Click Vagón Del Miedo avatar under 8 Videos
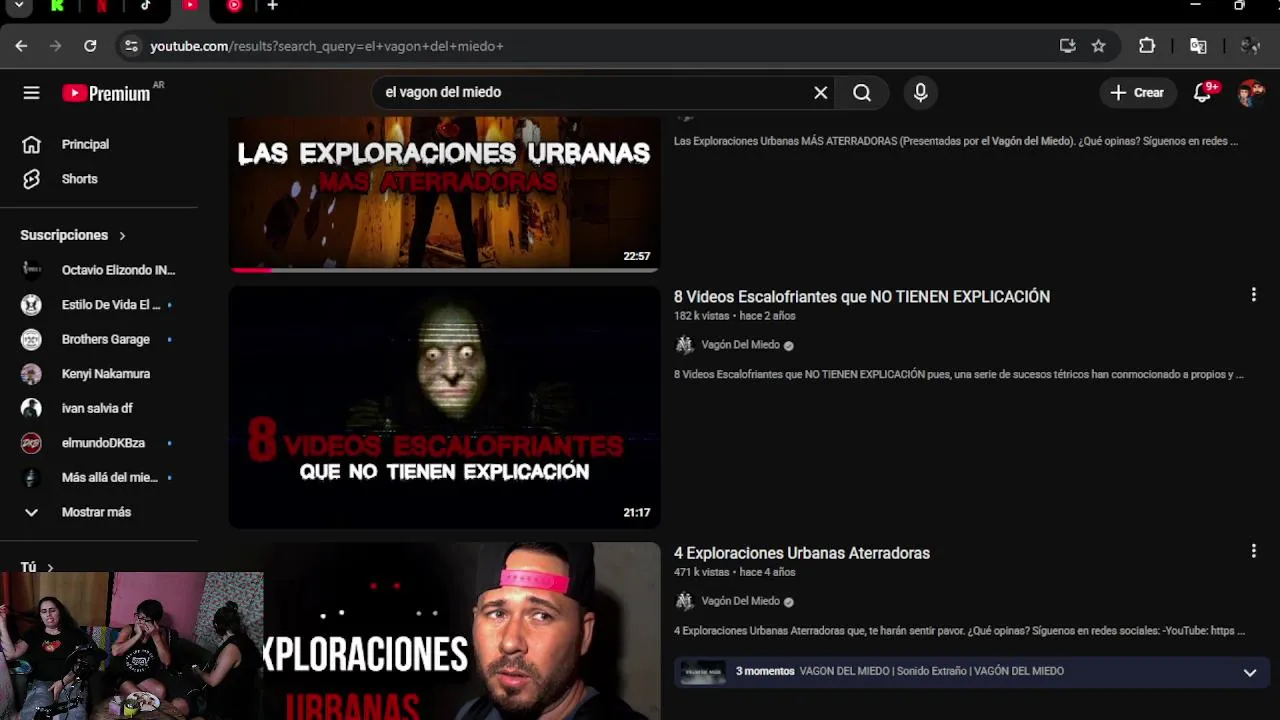Screen dimensions: 1280x720 (x=684, y=345)
